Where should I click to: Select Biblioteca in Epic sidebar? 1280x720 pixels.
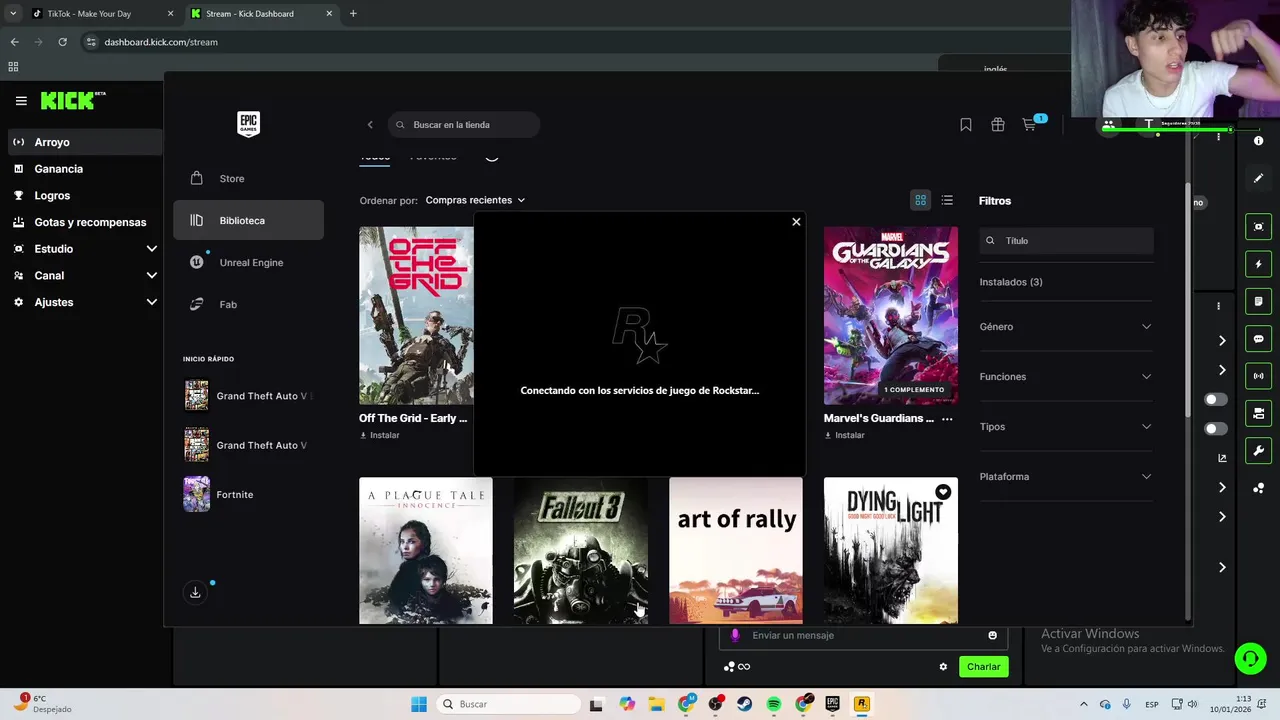tap(248, 220)
